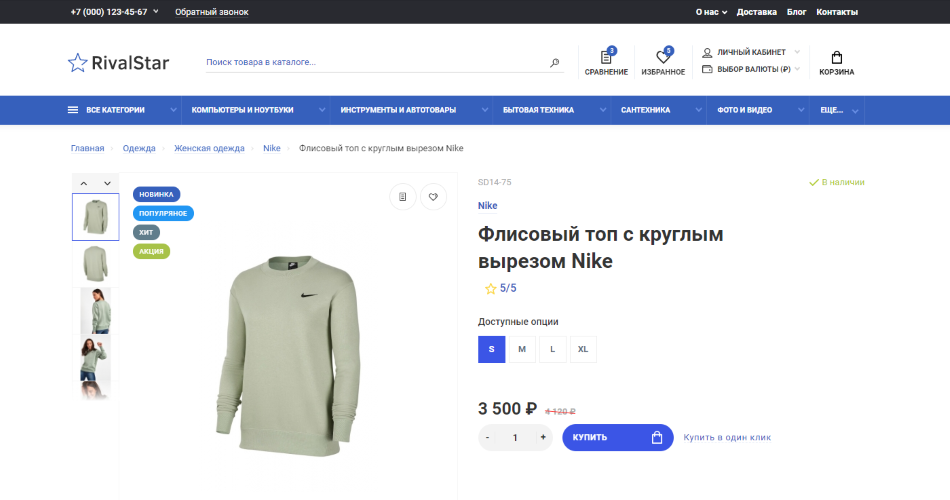Click the hamburger icon for Все категории
Screen dimensions: 950x500
point(73,110)
